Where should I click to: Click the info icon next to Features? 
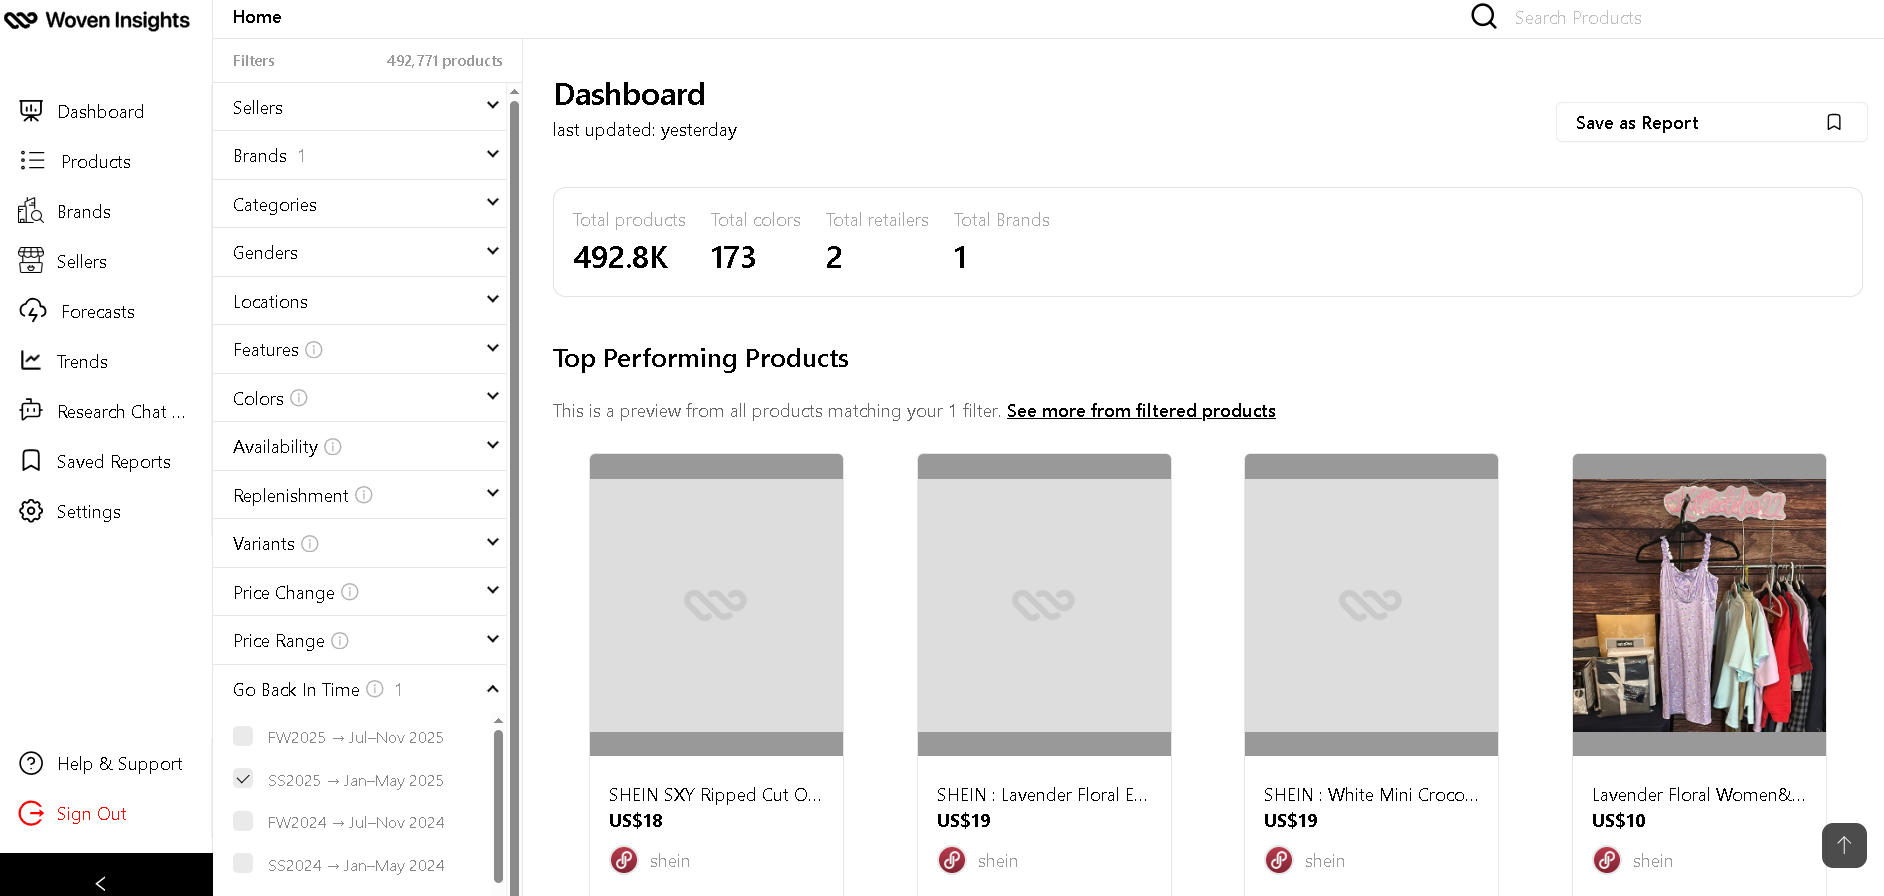[x=314, y=350]
